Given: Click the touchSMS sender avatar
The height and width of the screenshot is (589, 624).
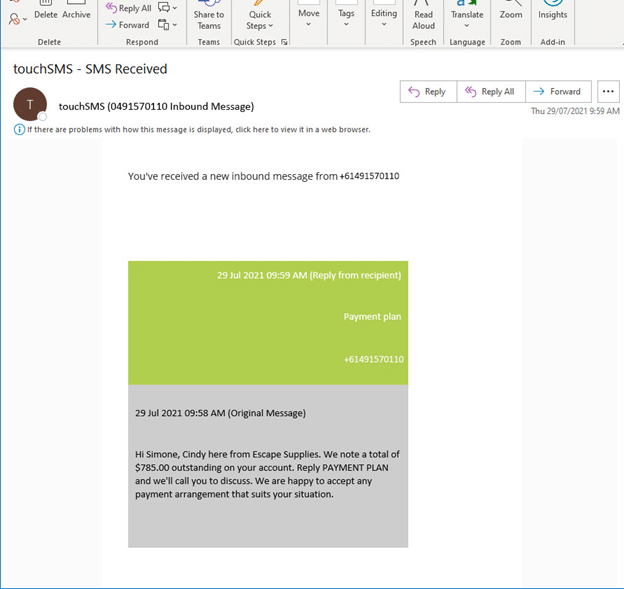Looking at the screenshot, I should [x=30, y=105].
